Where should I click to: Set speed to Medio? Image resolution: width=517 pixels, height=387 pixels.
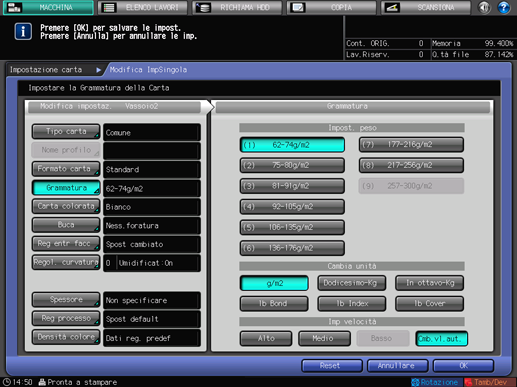point(324,339)
